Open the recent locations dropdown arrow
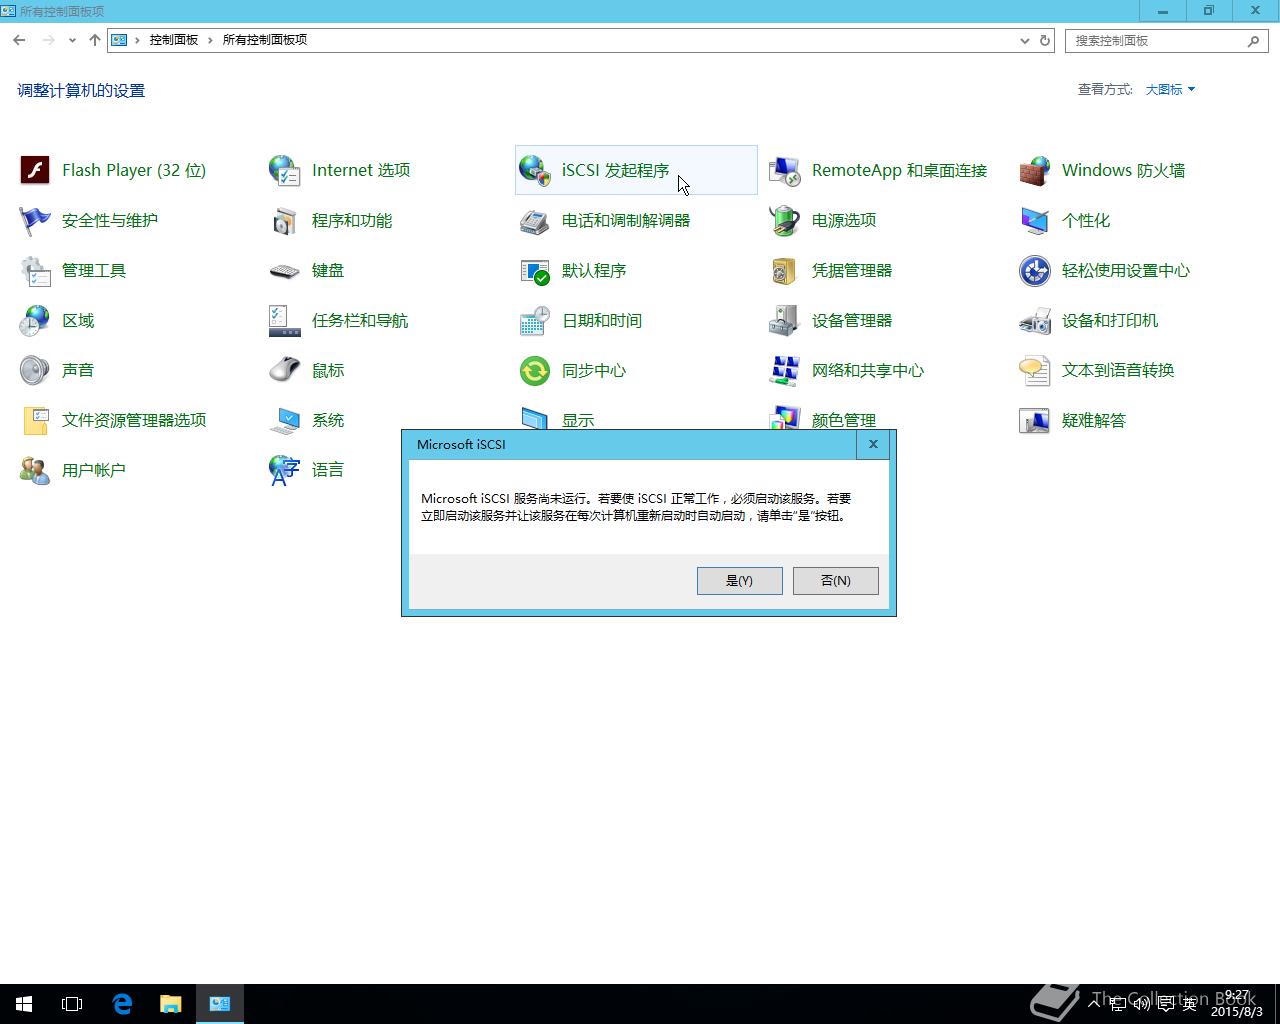1280x1024 pixels. [72, 40]
